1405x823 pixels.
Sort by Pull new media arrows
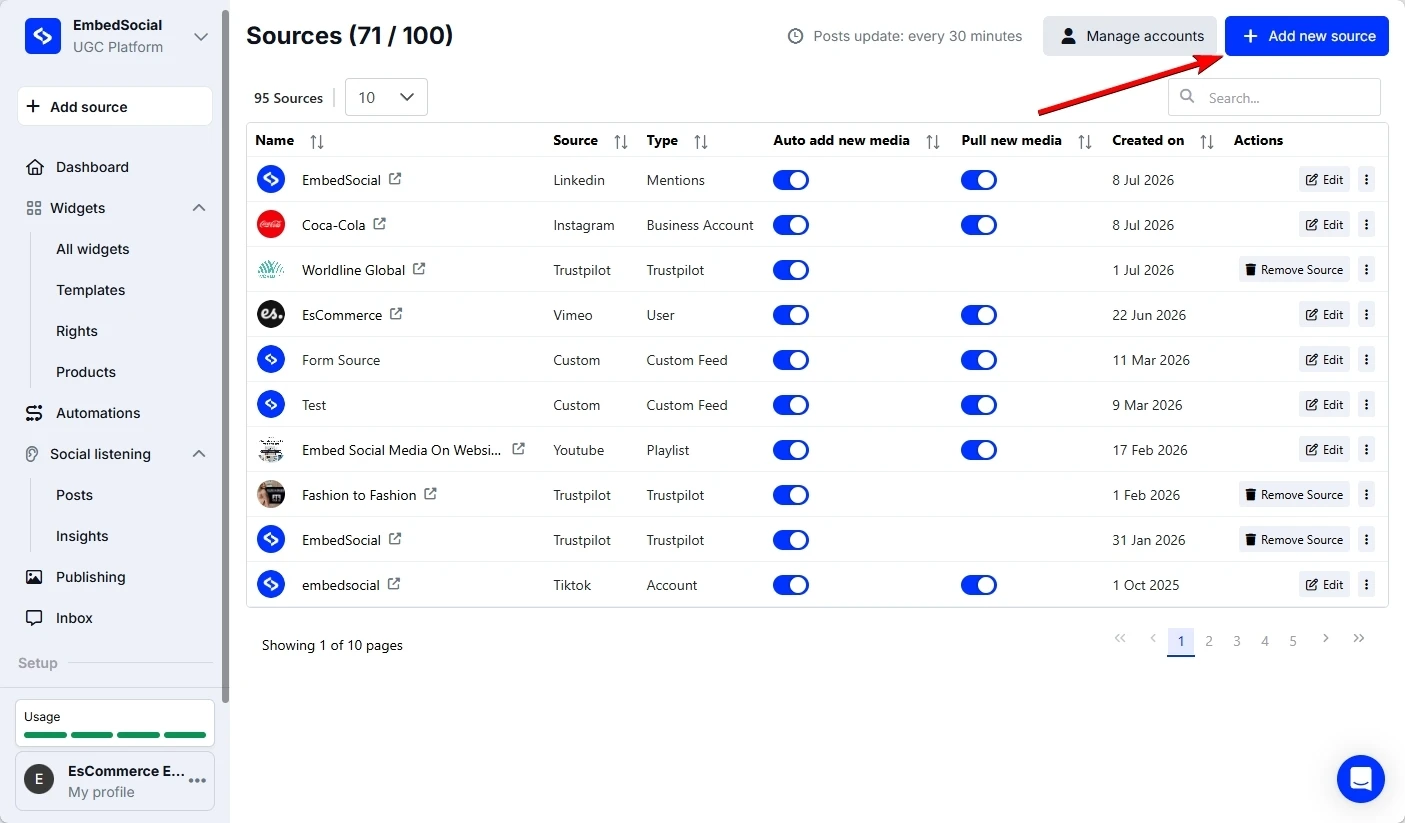[x=1085, y=141]
